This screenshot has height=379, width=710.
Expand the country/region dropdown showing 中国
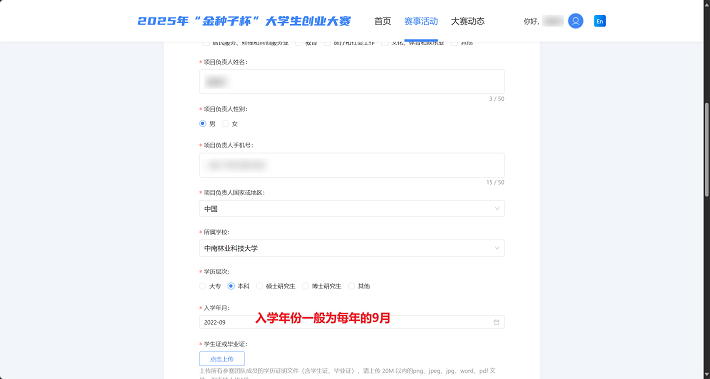pos(352,209)
